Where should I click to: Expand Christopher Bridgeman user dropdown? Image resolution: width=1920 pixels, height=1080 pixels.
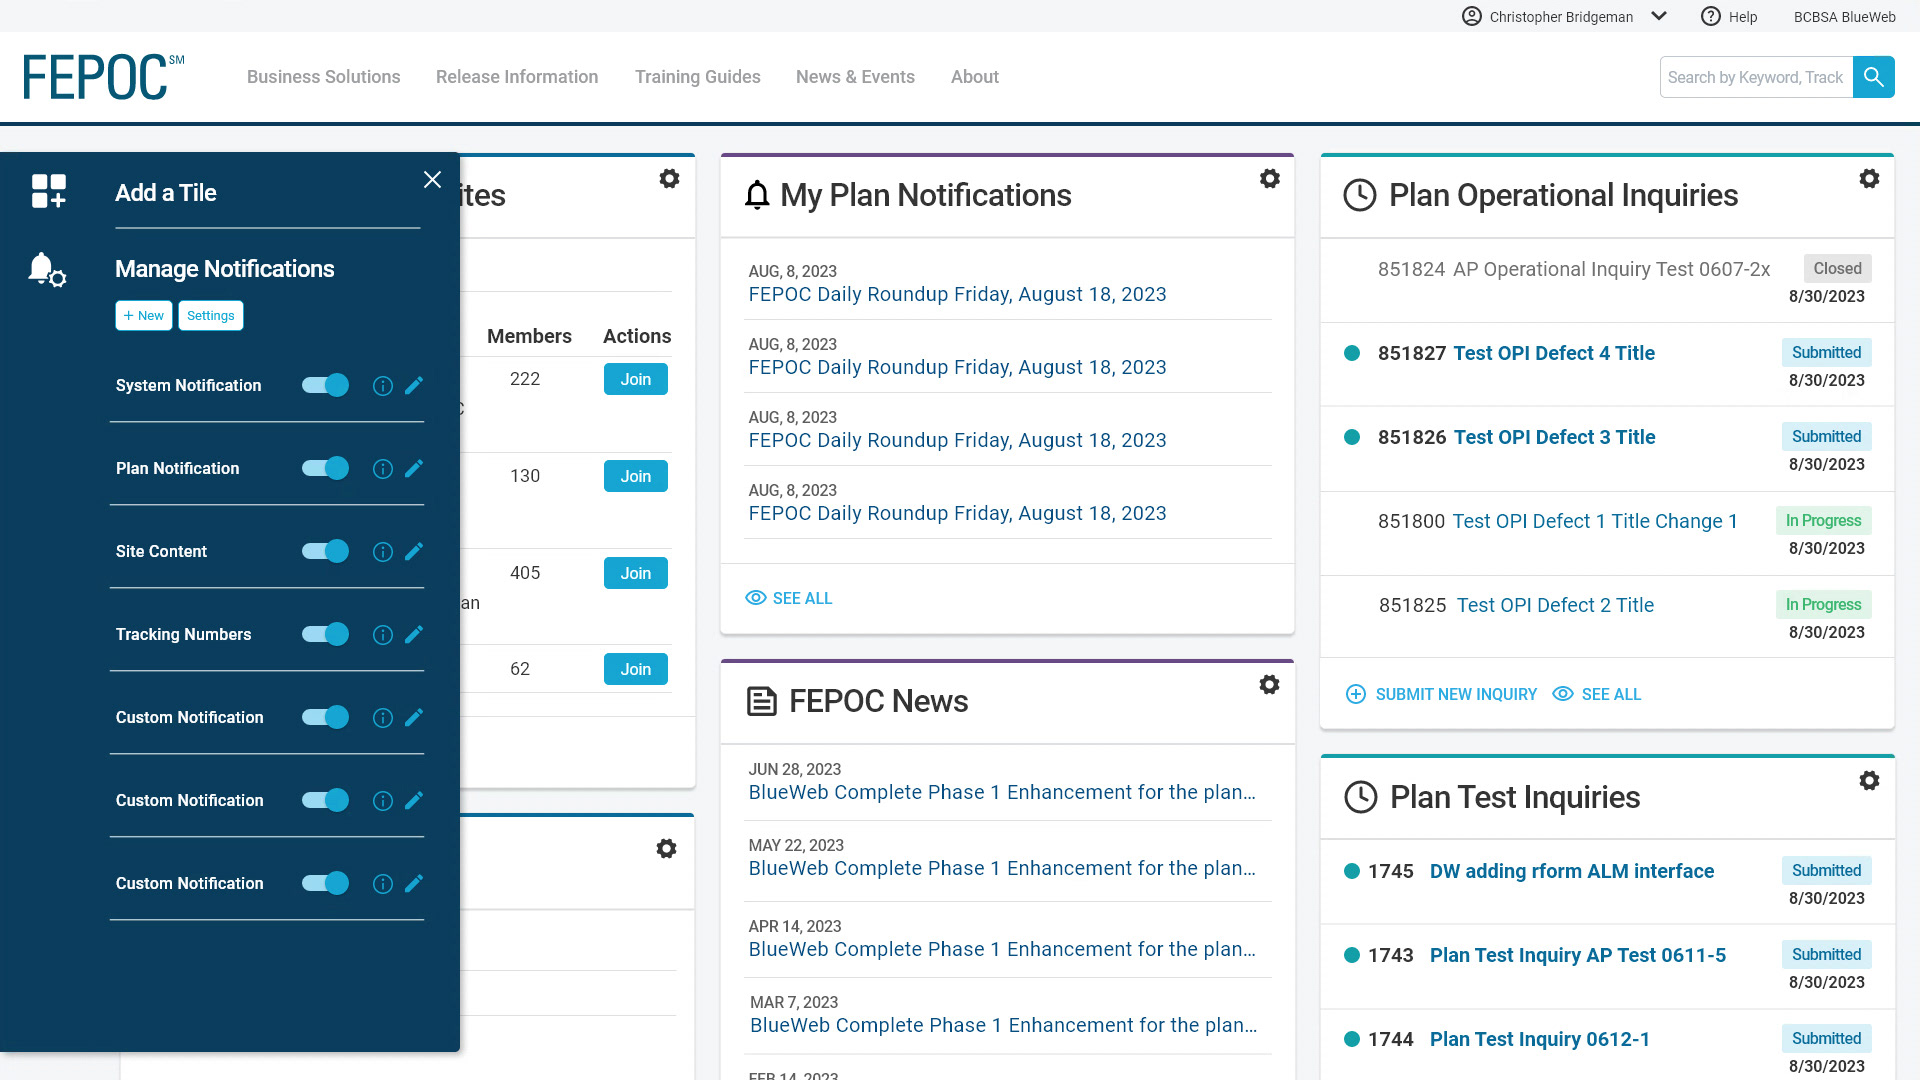pos(1658,16)
